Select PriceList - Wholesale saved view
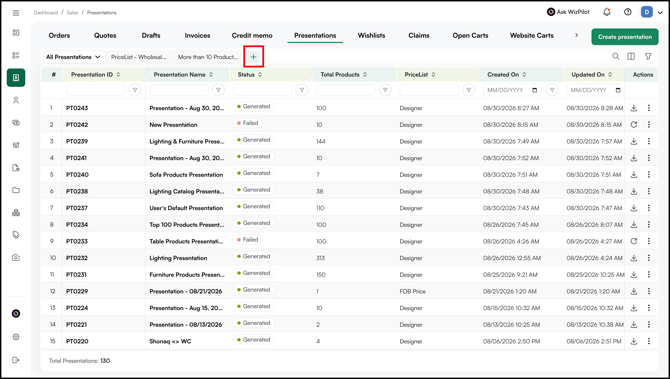The height and width of the screenshot is (379, 670). pyautogui.click(x=139, y=57)
